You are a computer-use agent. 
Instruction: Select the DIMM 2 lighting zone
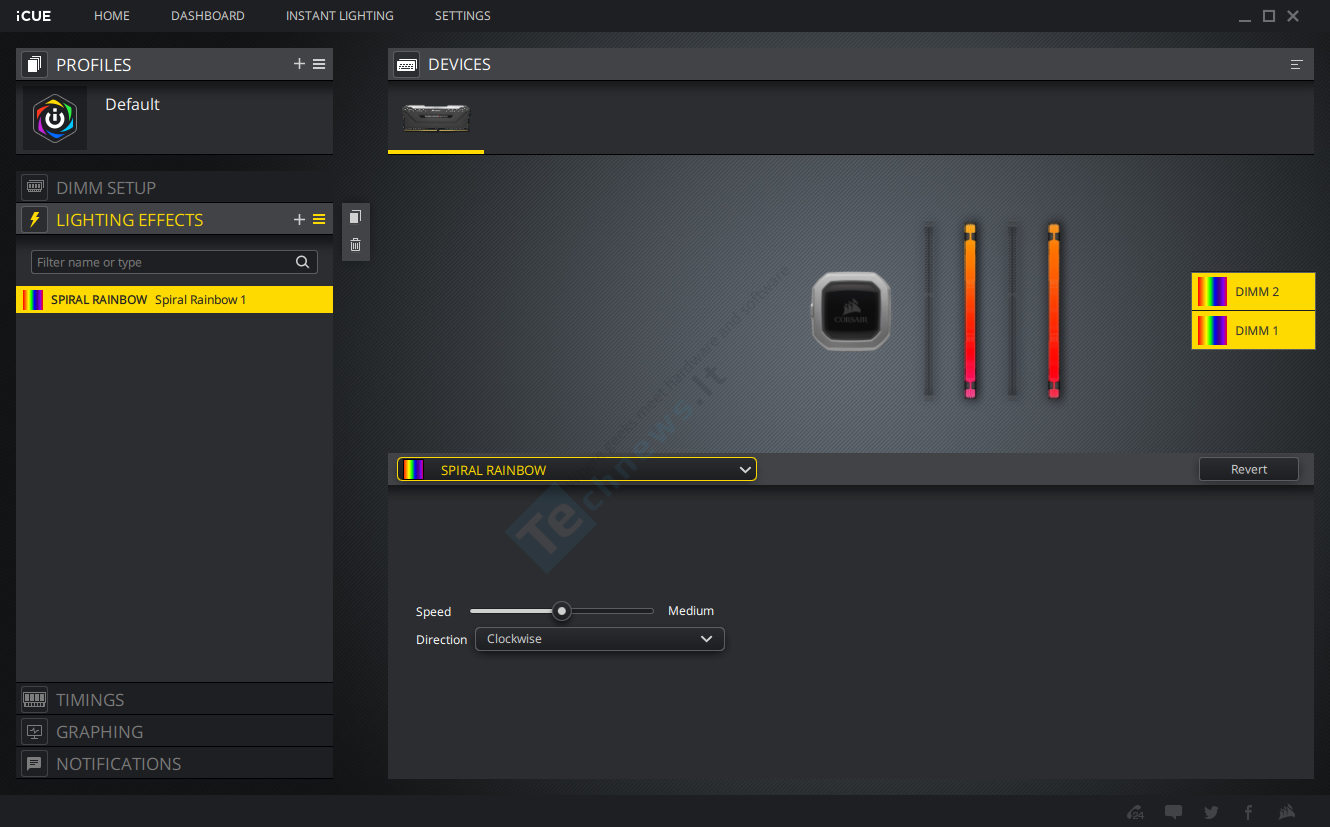click(x=1253, y=292)
